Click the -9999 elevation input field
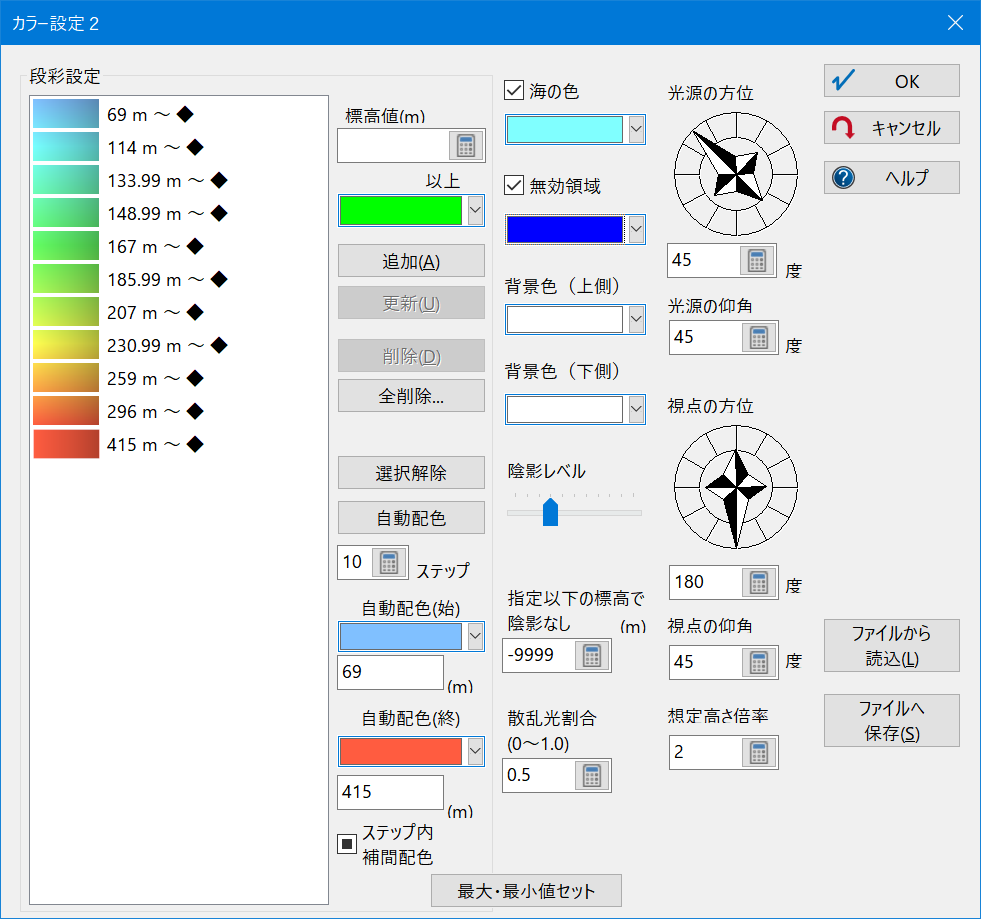 coord(539,656)
